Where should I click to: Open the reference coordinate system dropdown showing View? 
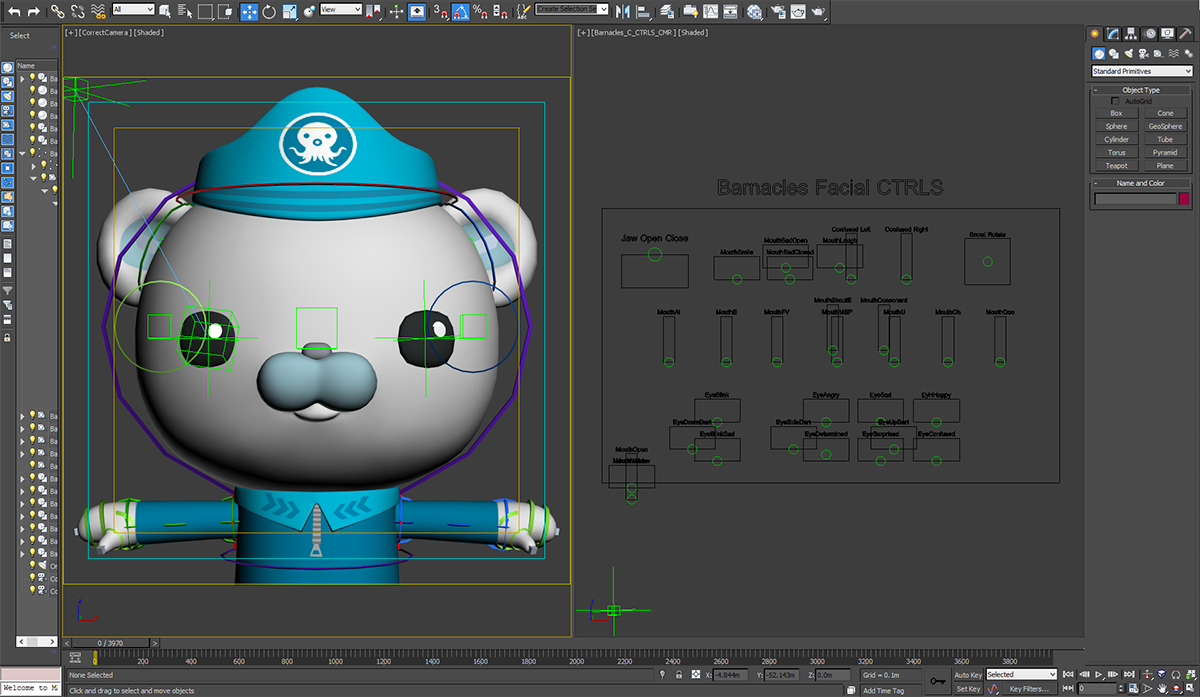(x=341, y=9)
